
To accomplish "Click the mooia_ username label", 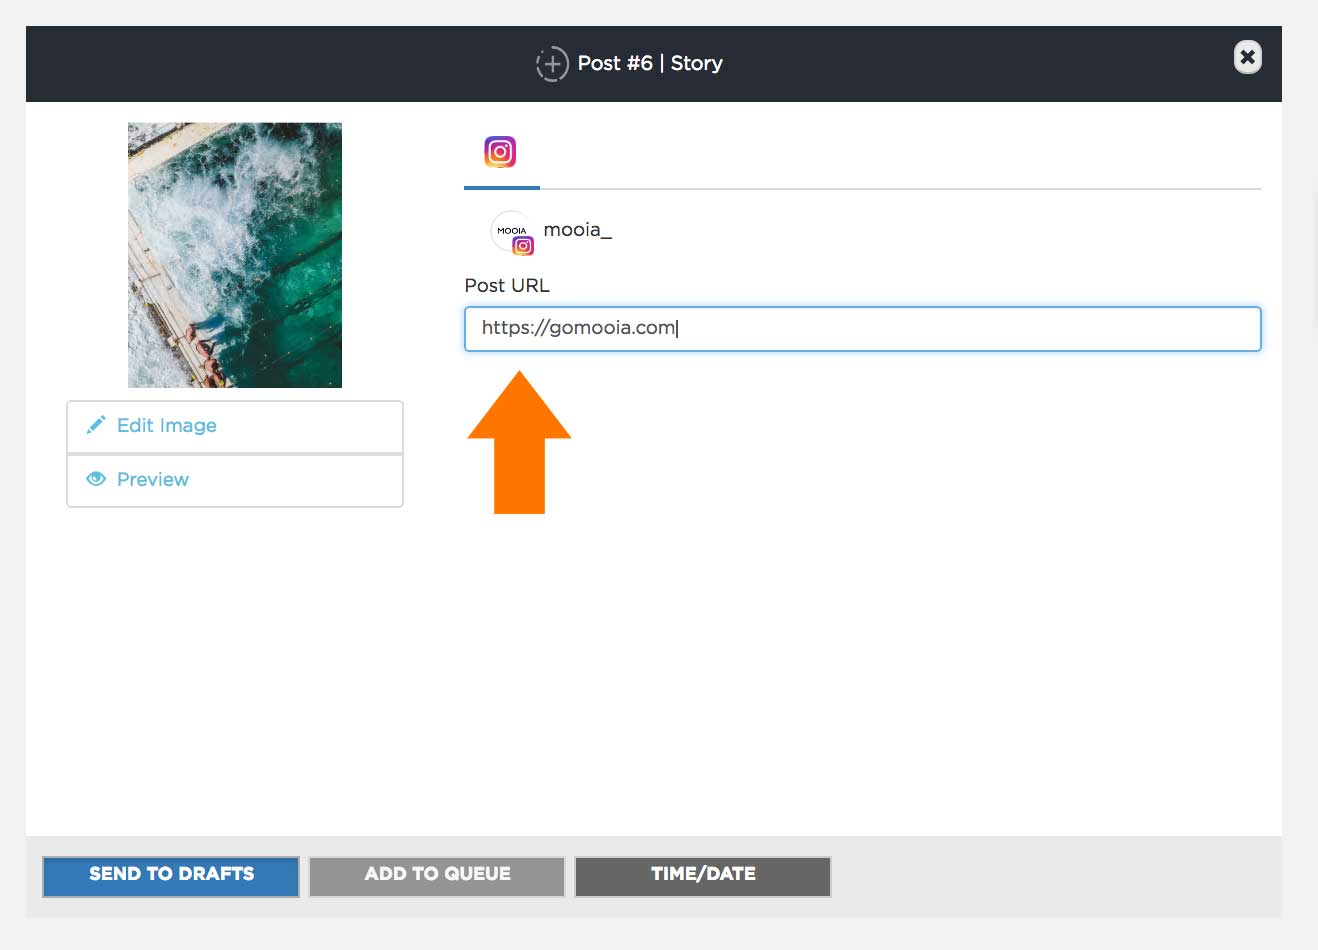I will click(577, 229).
